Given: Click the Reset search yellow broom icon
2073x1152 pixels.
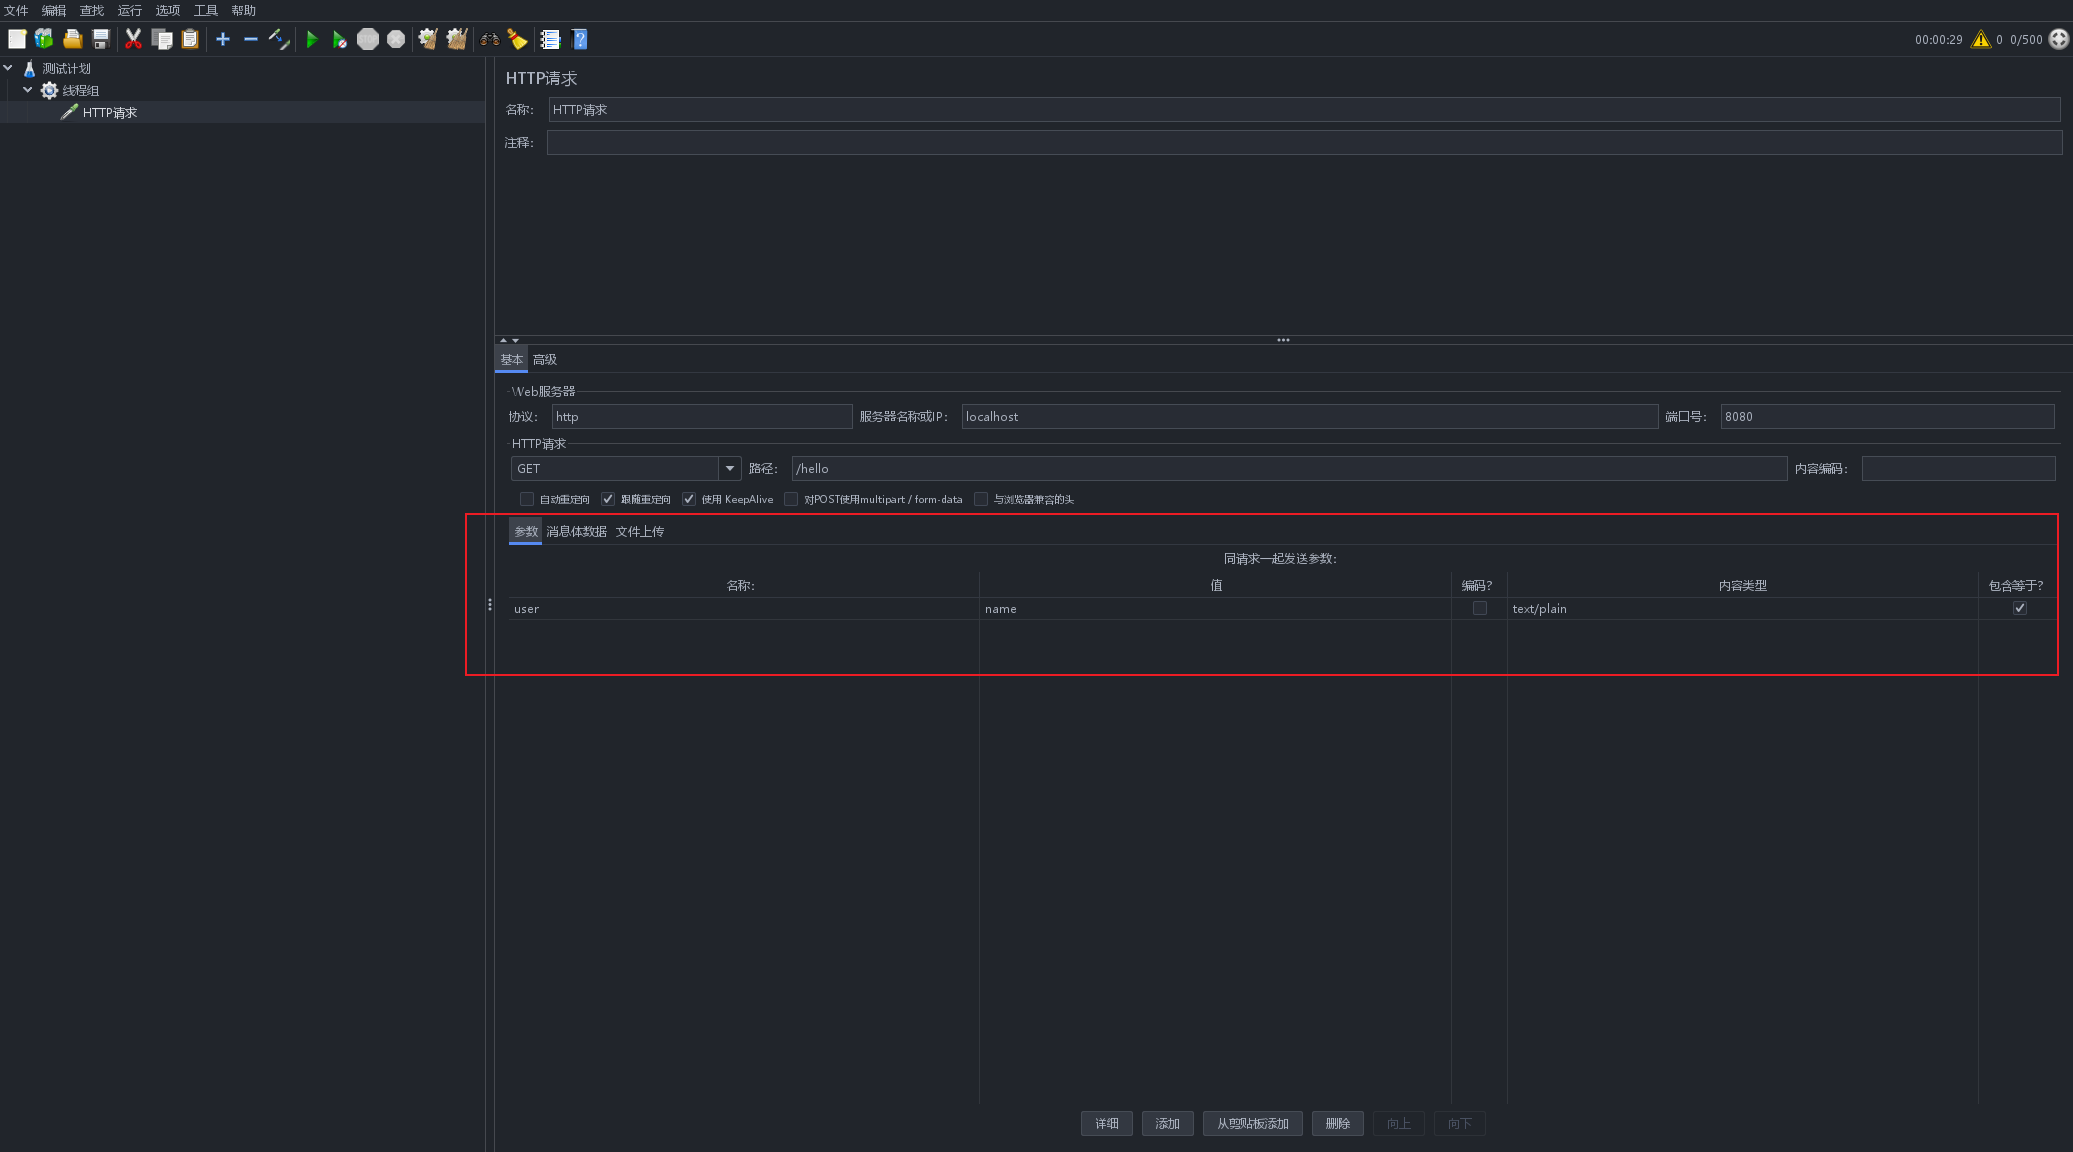Looking at the screenshot, I should 517,39.
